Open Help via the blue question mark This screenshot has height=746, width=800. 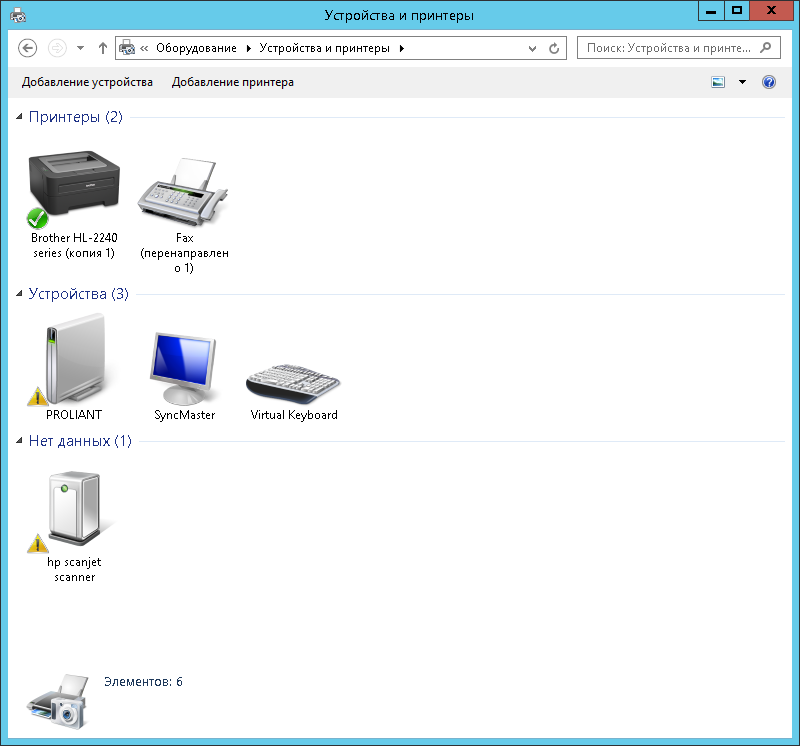[x=768, y=82]
